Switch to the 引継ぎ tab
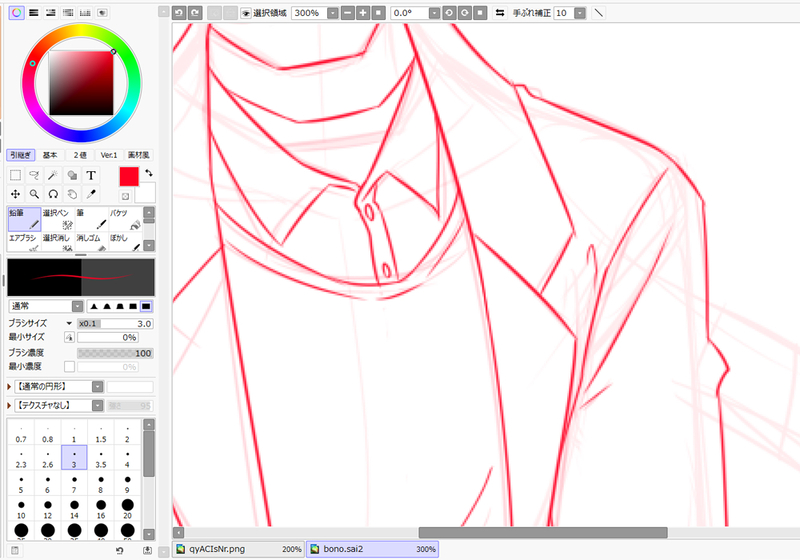 [21, 155]
